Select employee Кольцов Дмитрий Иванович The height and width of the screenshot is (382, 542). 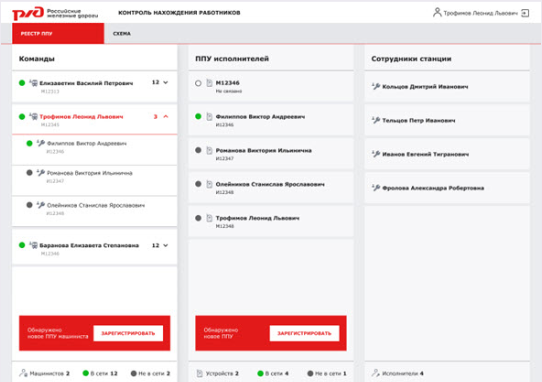pyautogui.click(x=447, y=86)
